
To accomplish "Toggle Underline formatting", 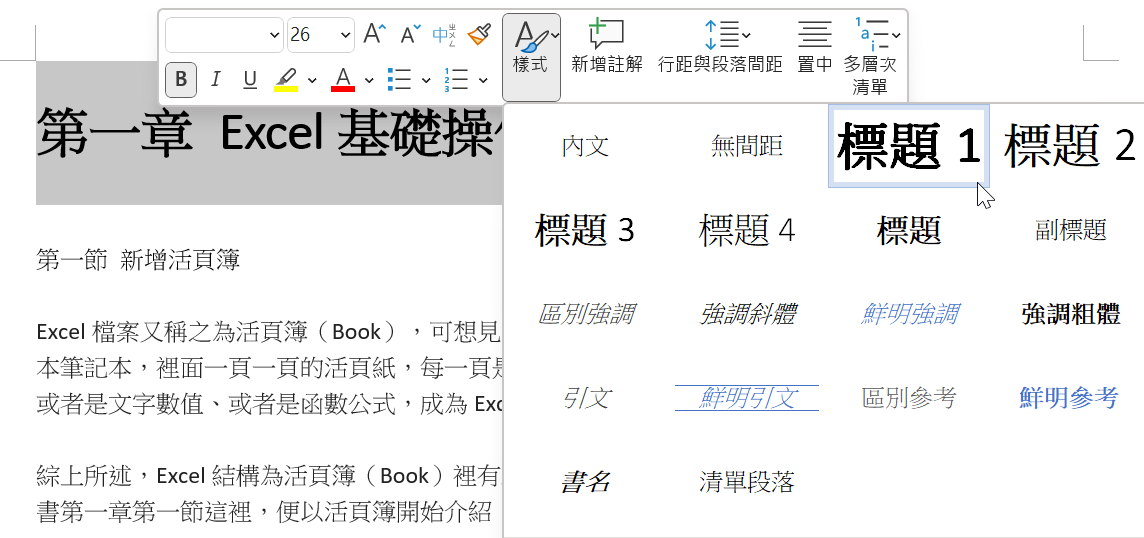I will point(250,80).
